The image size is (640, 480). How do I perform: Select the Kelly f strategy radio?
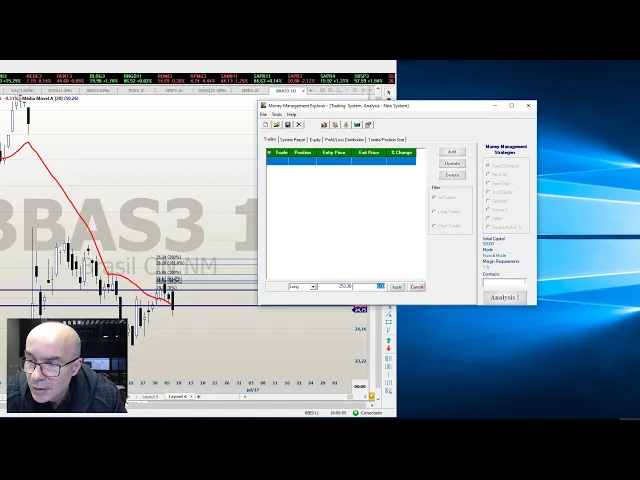pos(488,218)
